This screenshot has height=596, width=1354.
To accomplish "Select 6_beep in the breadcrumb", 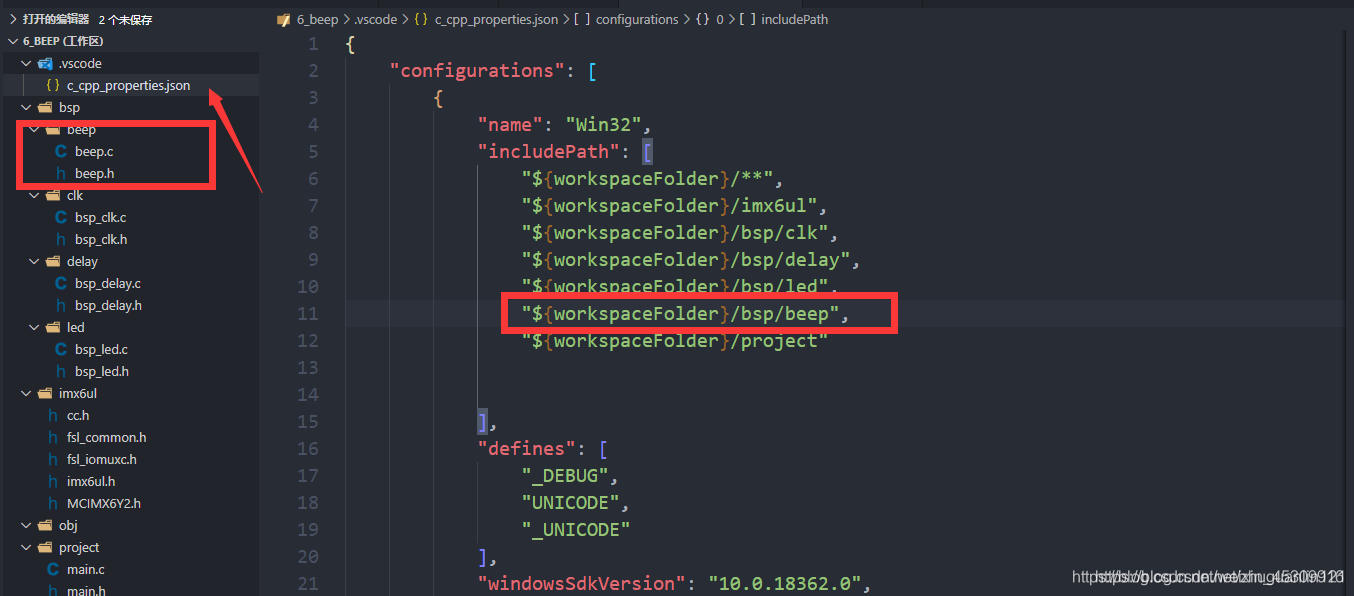I will point(319,19).
